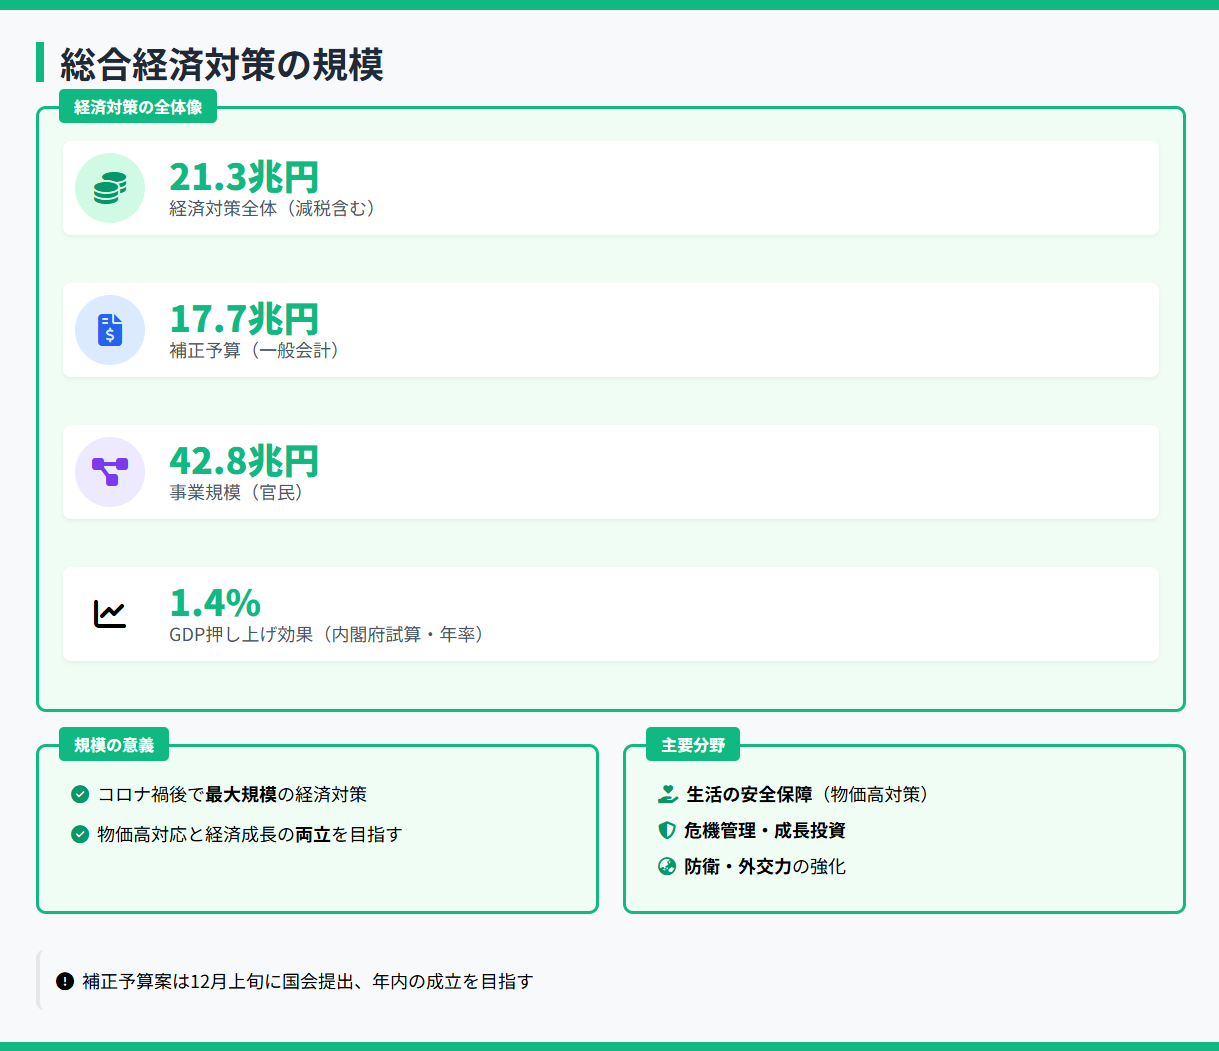The width and height of the screenshot is (1219, 1051).
Task: Click the blue invoice document icon
Action: (110, 330)
